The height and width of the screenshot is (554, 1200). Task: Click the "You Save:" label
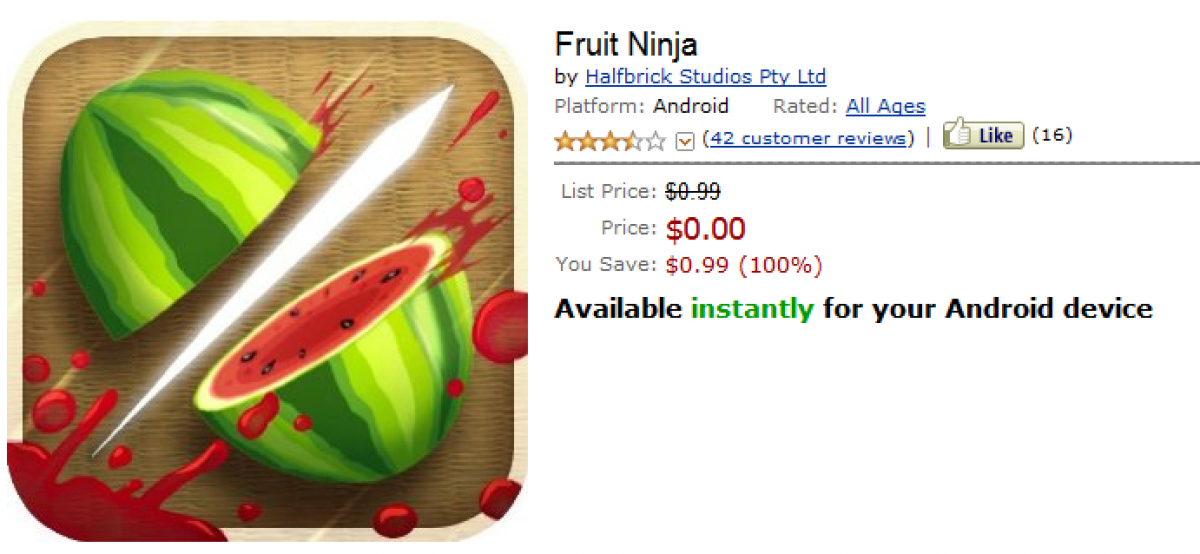pos(607,266)
